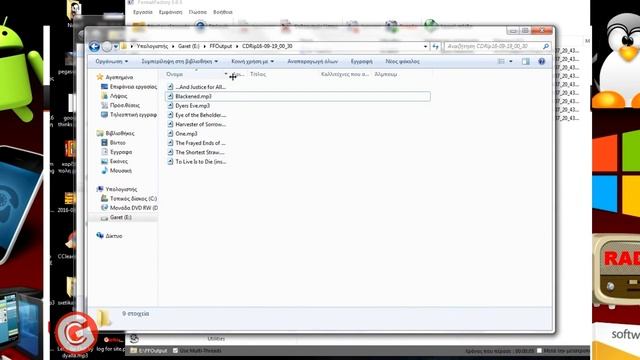Click the search magnifier icon
Viewport: 640px width, 360px height.
coord(546,47)
